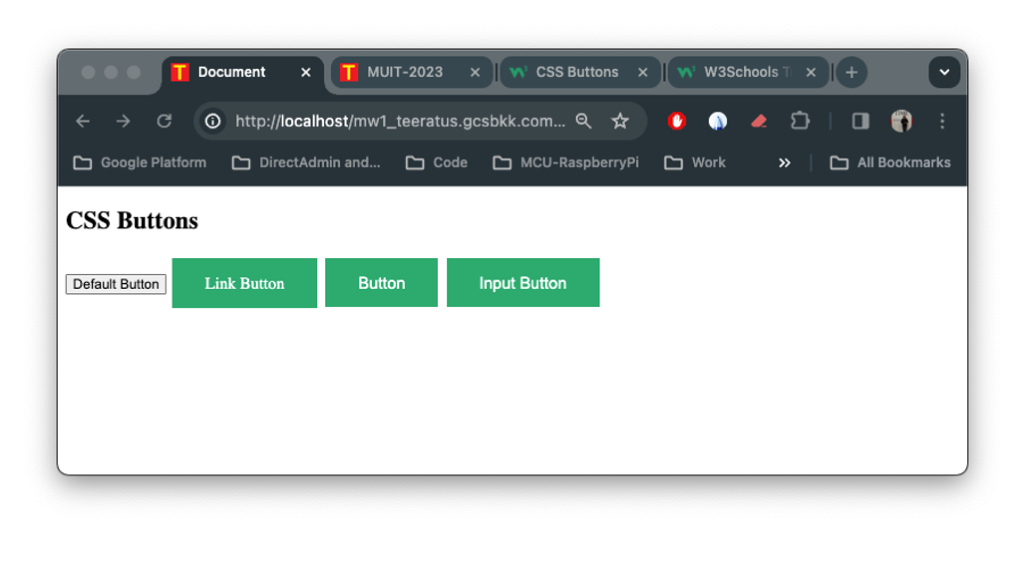Open the Extensions puzzle piece menu
Screen dimensions: 1024x576
[x=800, y=121]
